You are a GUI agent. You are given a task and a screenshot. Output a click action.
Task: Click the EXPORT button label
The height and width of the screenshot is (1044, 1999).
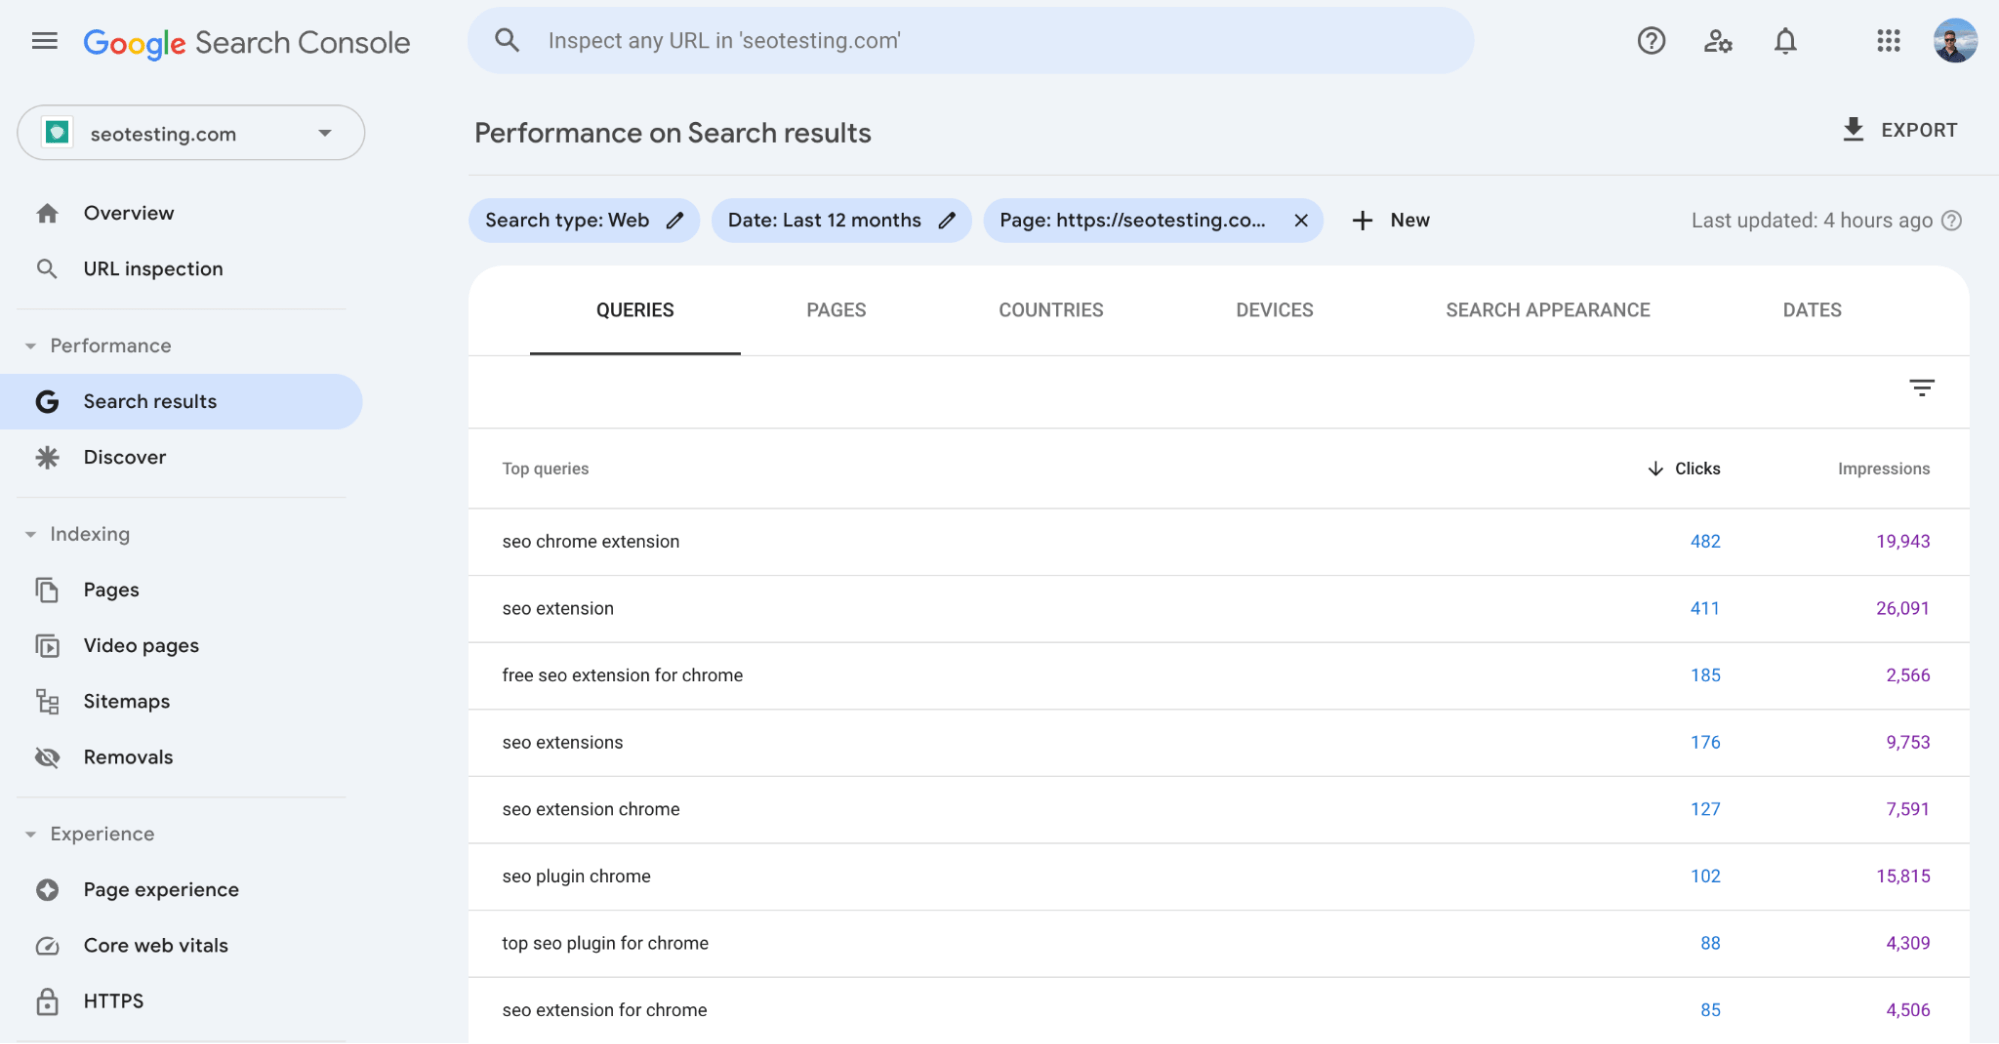click(x=1919, y=130)
